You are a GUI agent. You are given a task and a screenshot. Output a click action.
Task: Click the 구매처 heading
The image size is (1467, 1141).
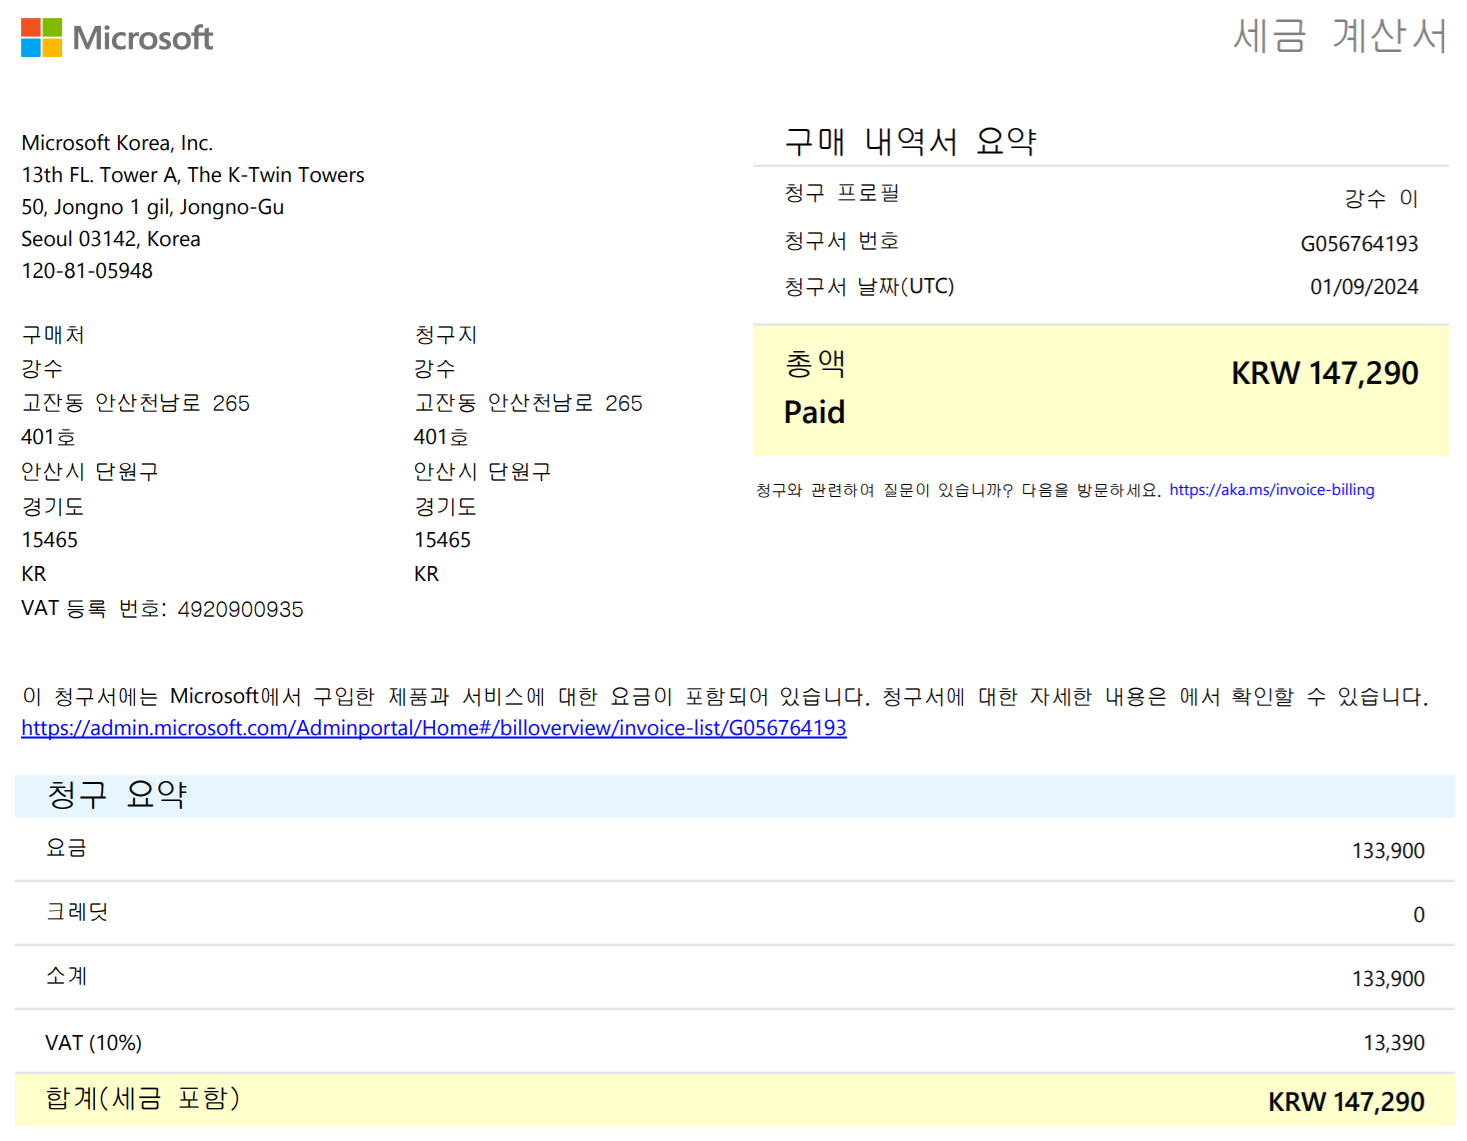pos(53,335)
